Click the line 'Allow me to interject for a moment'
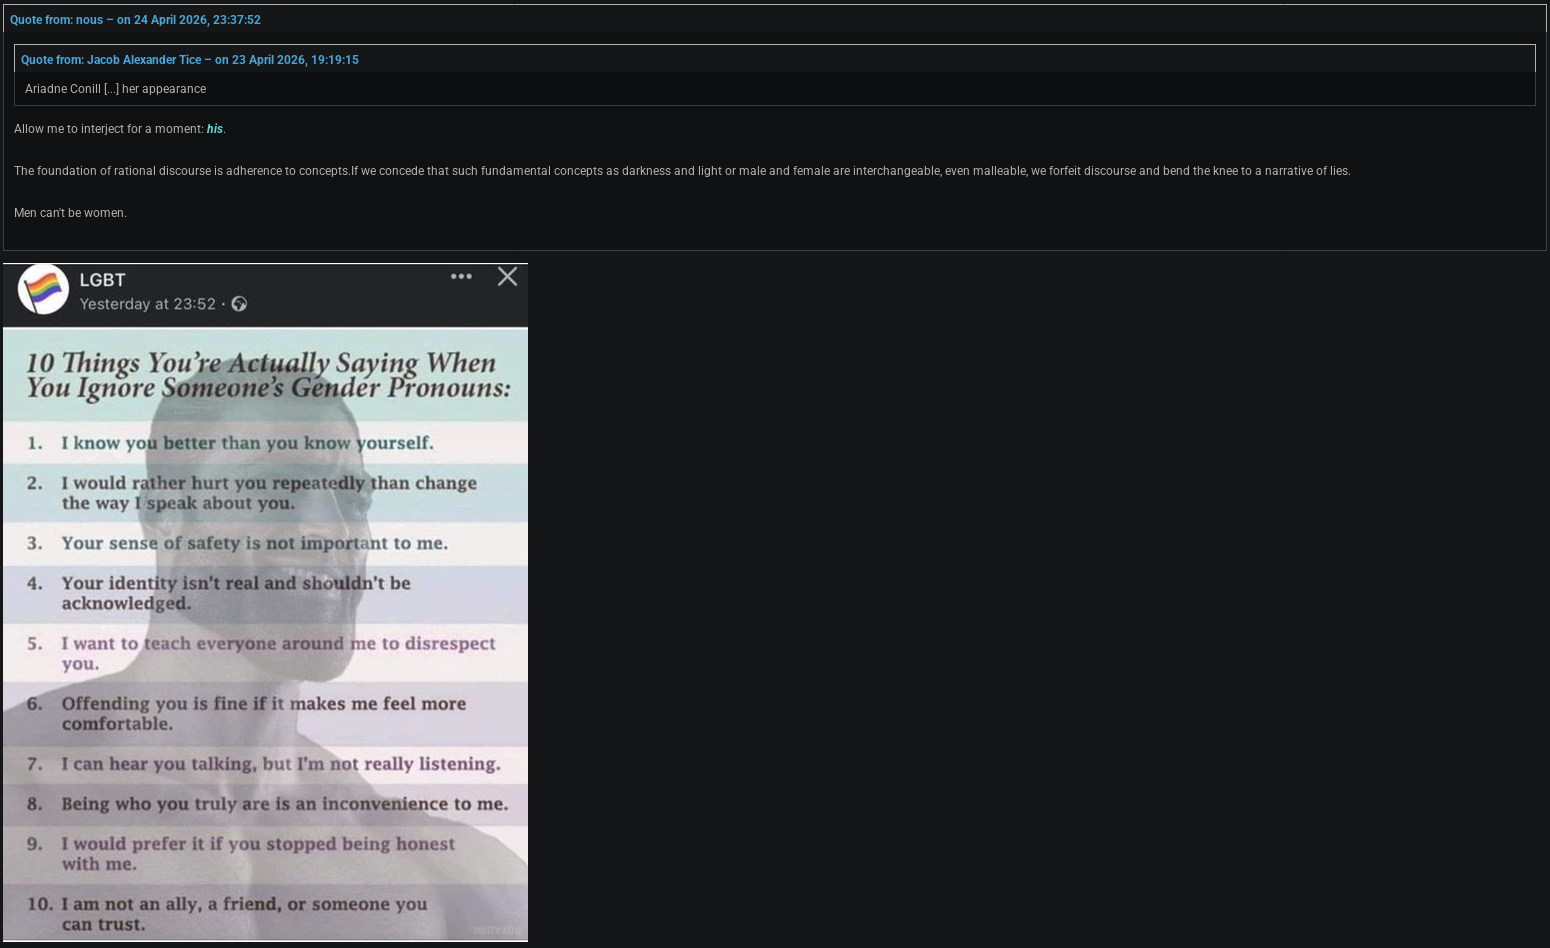 pos(120,129)
